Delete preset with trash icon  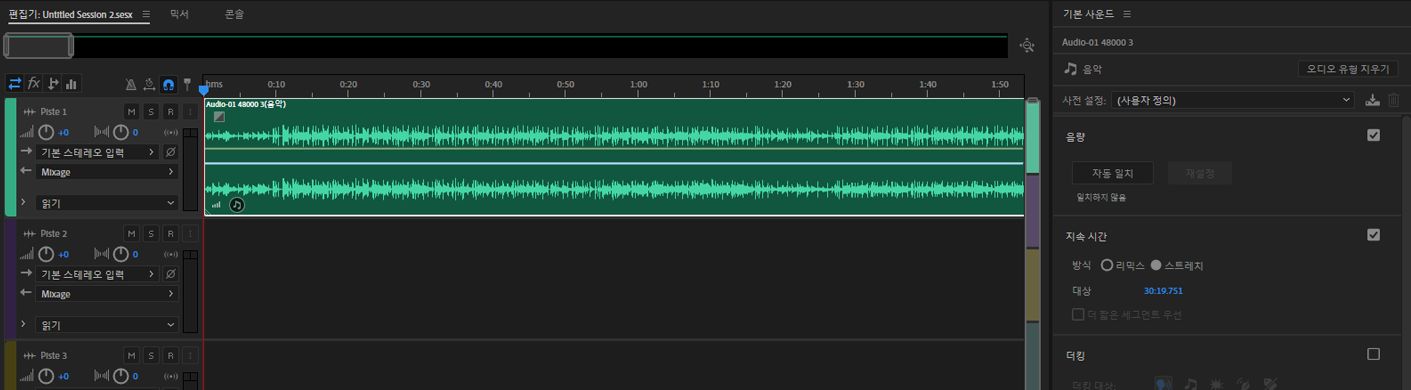[1394, 100]
